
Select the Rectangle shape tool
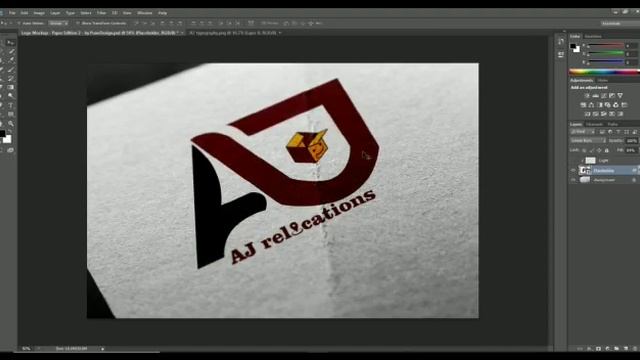(11, 114)
